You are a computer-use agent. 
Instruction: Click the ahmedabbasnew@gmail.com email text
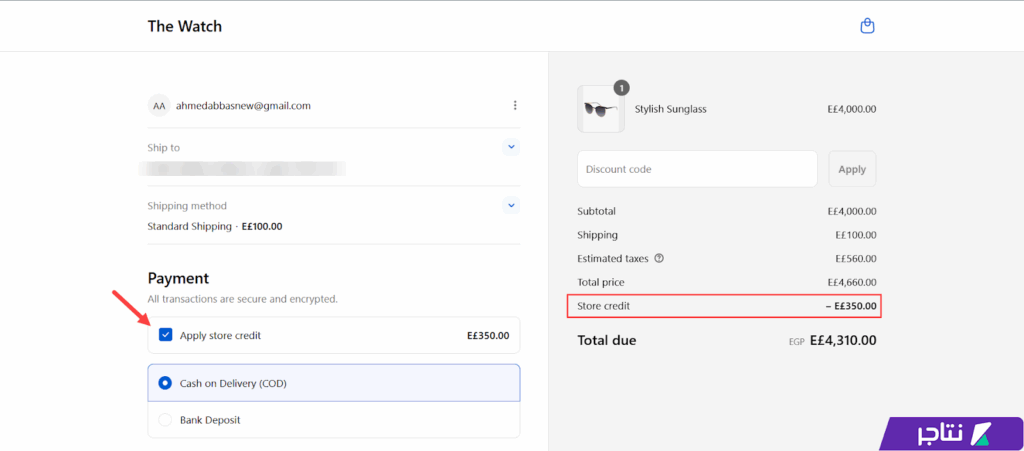point(243,105)
